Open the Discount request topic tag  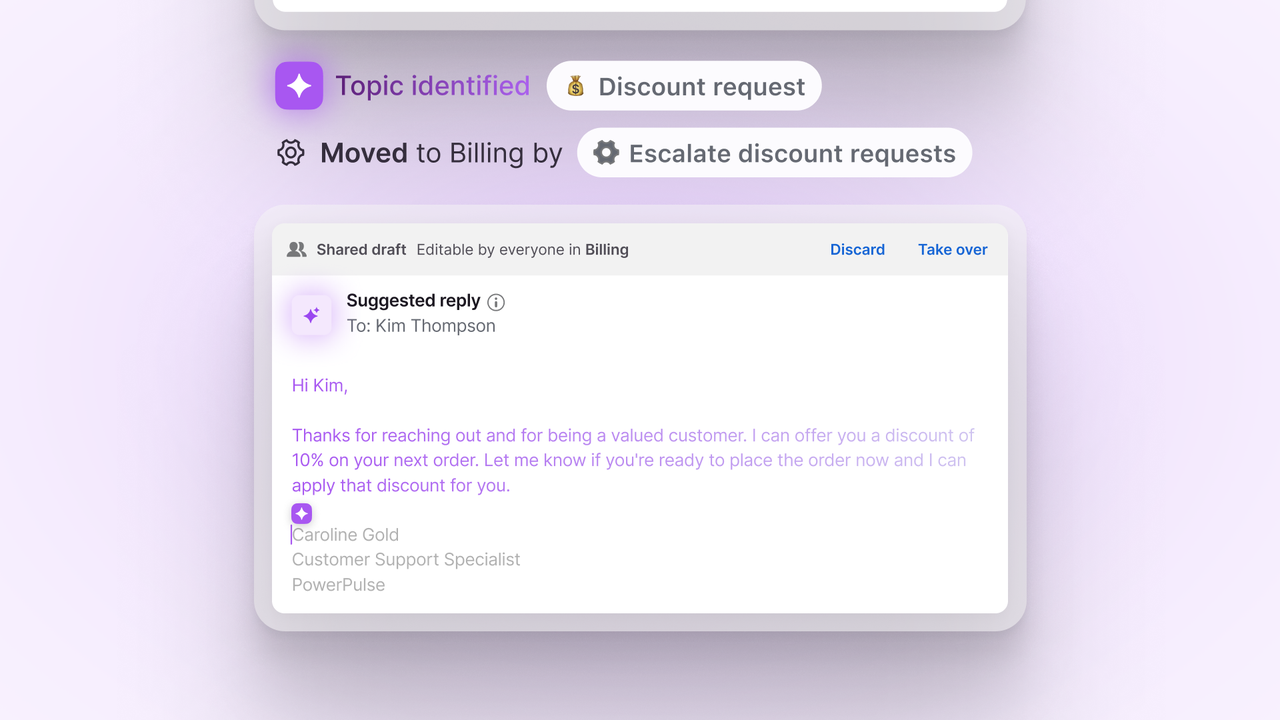click(684, 87)
